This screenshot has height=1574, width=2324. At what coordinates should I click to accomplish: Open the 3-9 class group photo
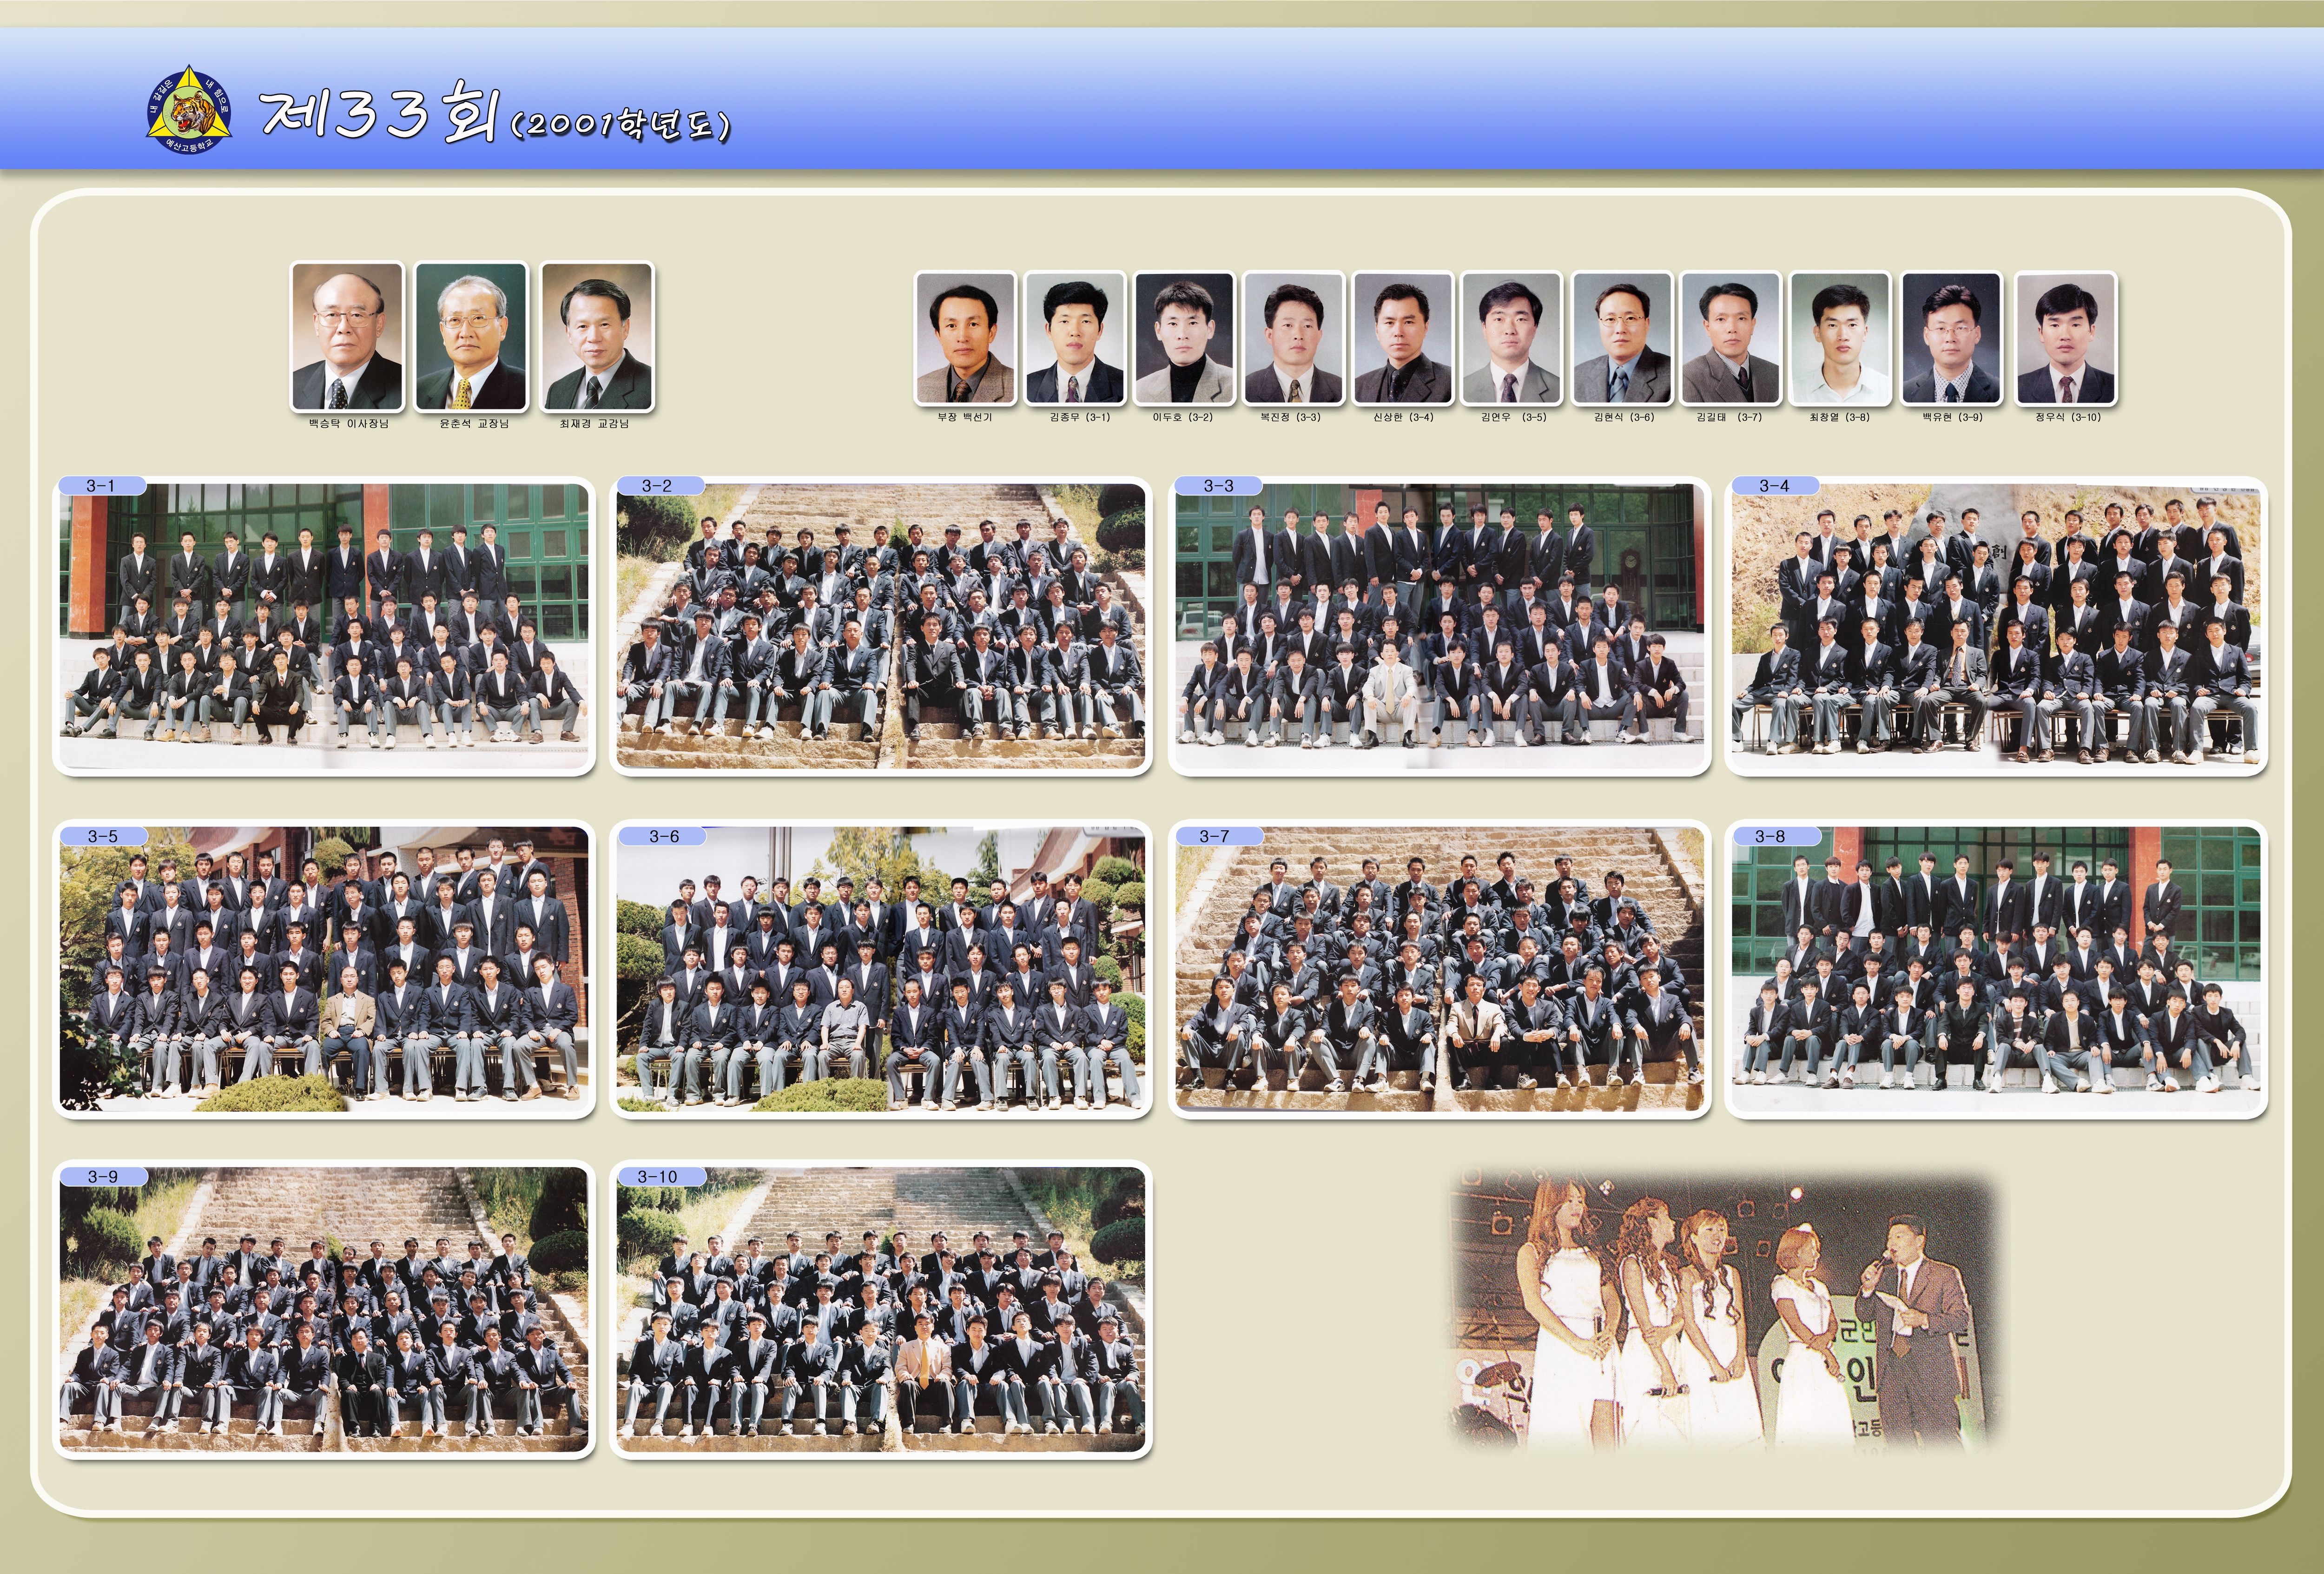323,1310
